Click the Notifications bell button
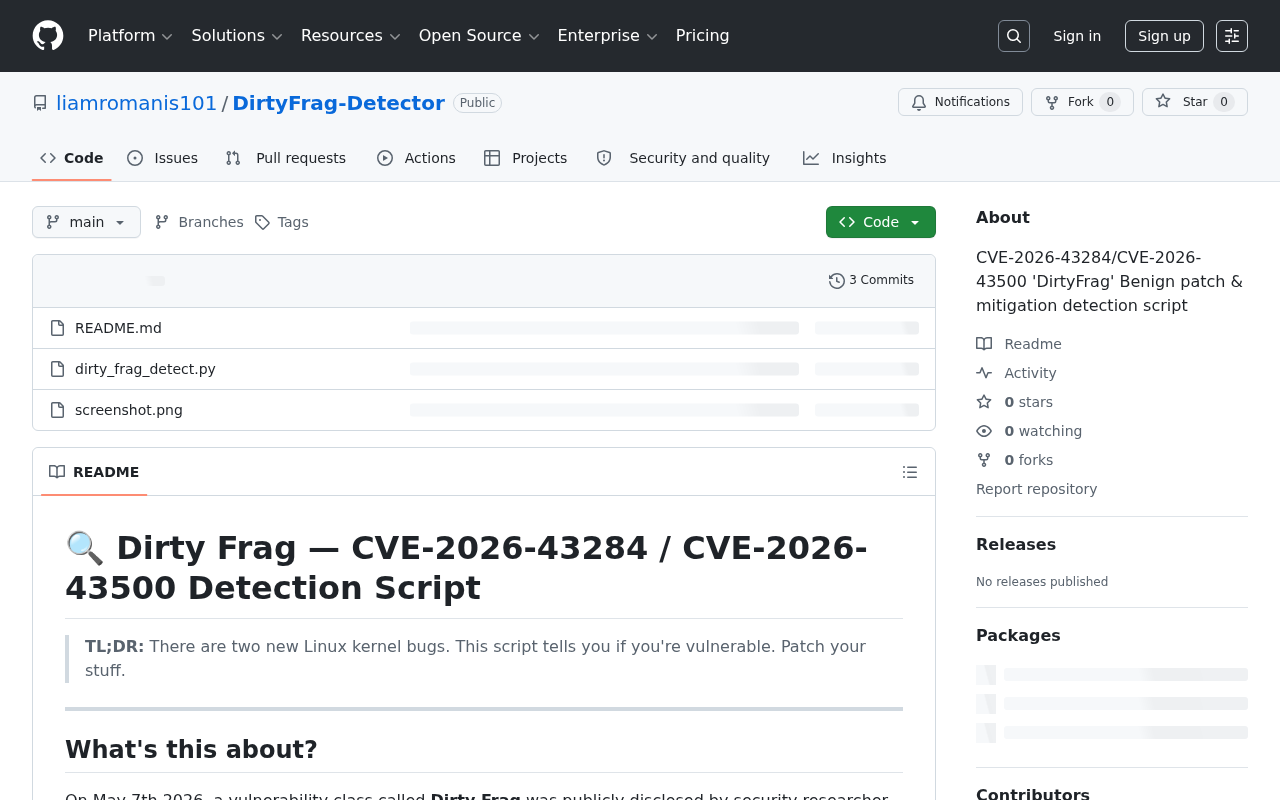1280x800 pixels. (960, 102)
